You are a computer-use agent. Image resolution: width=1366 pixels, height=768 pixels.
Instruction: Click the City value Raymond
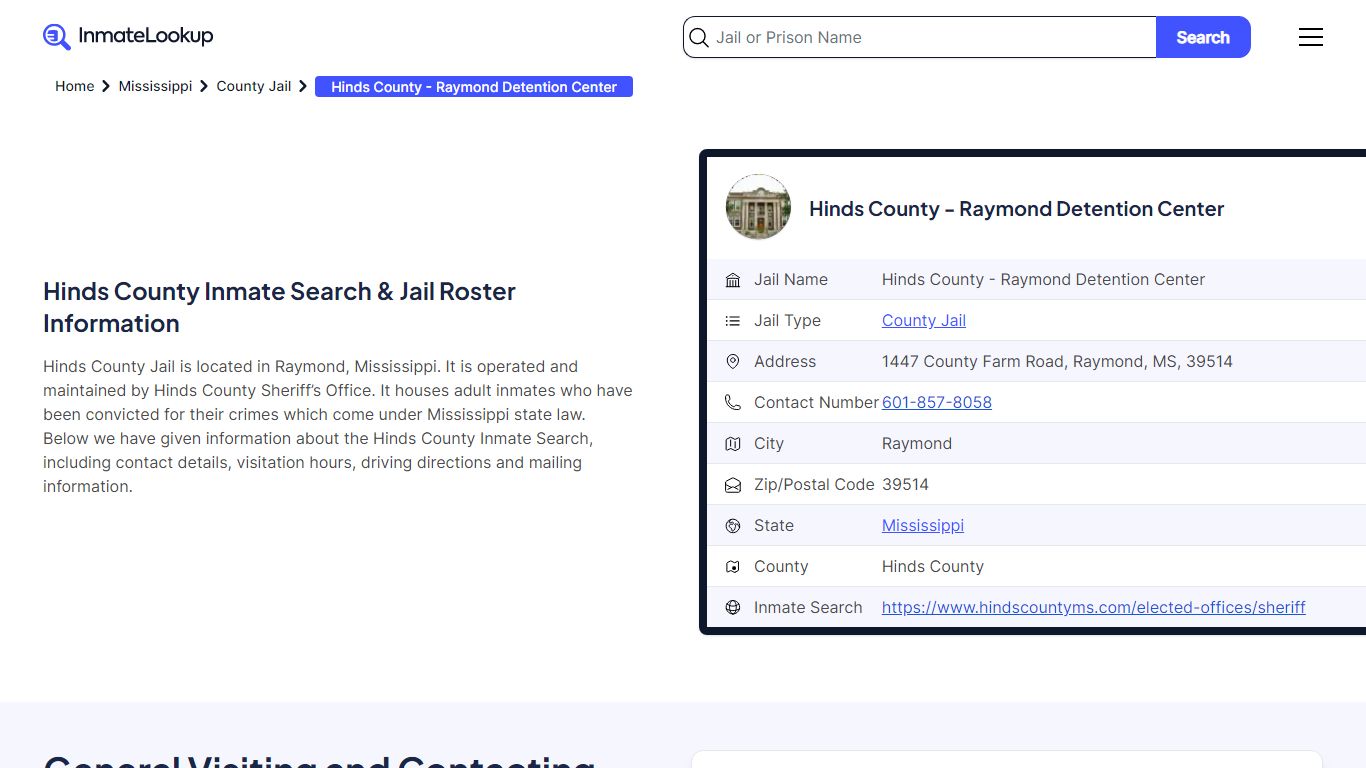coord(917,443)
